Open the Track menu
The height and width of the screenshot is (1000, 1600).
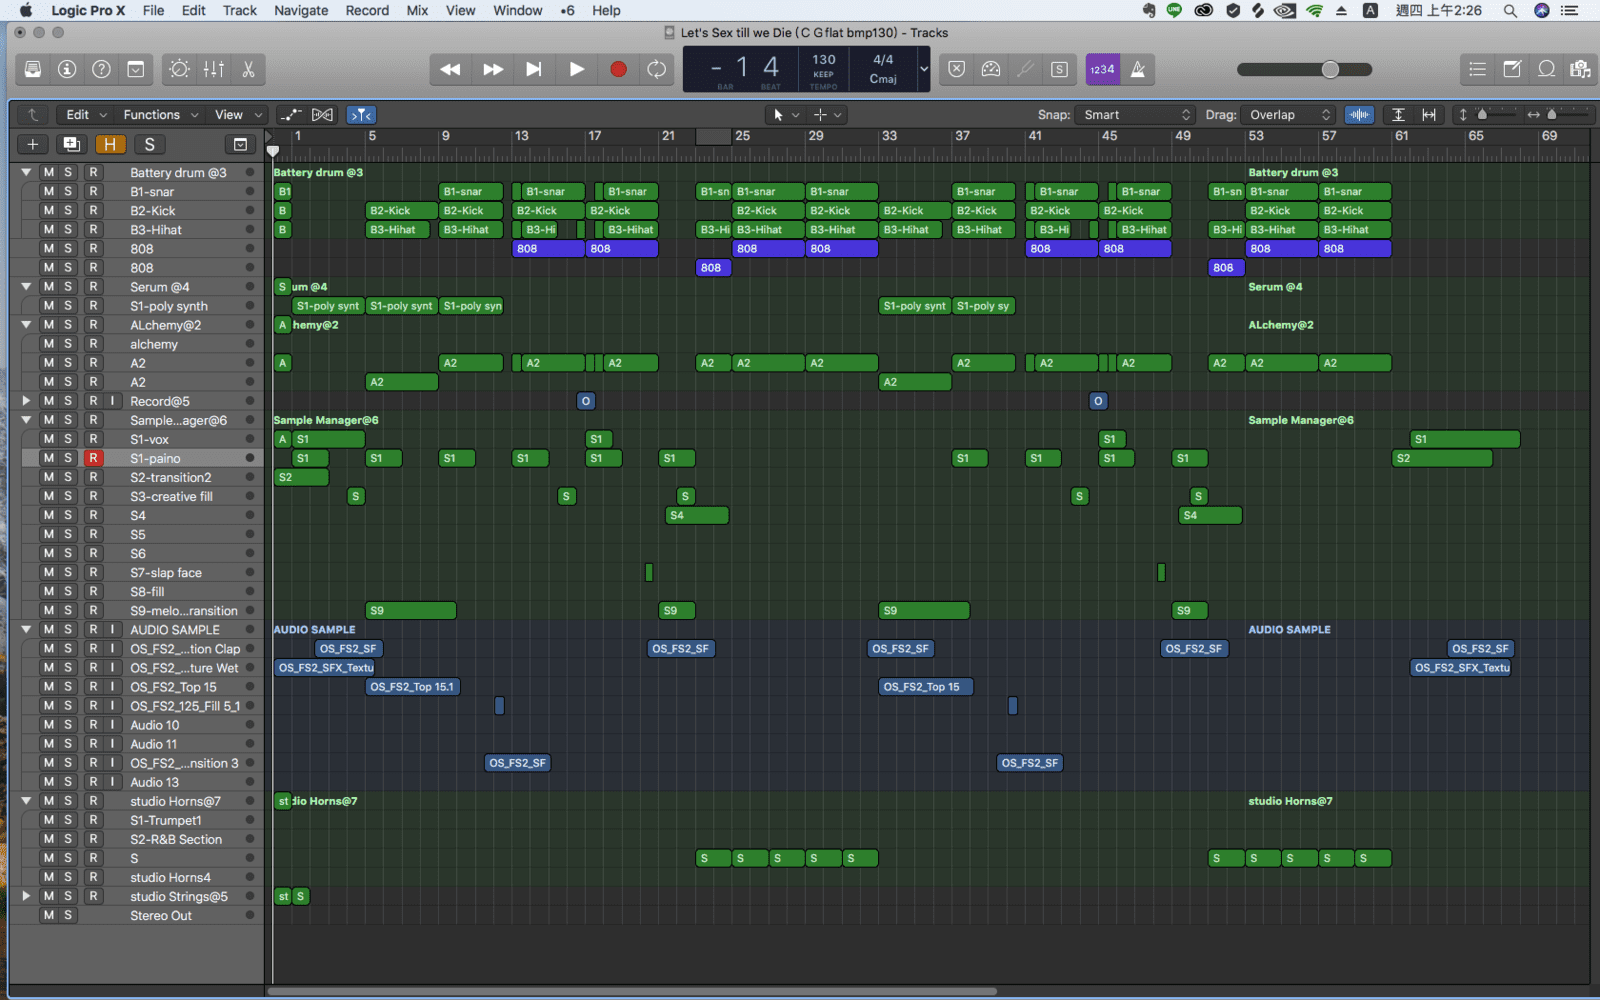pyautogui.click(x=239, y=10)
